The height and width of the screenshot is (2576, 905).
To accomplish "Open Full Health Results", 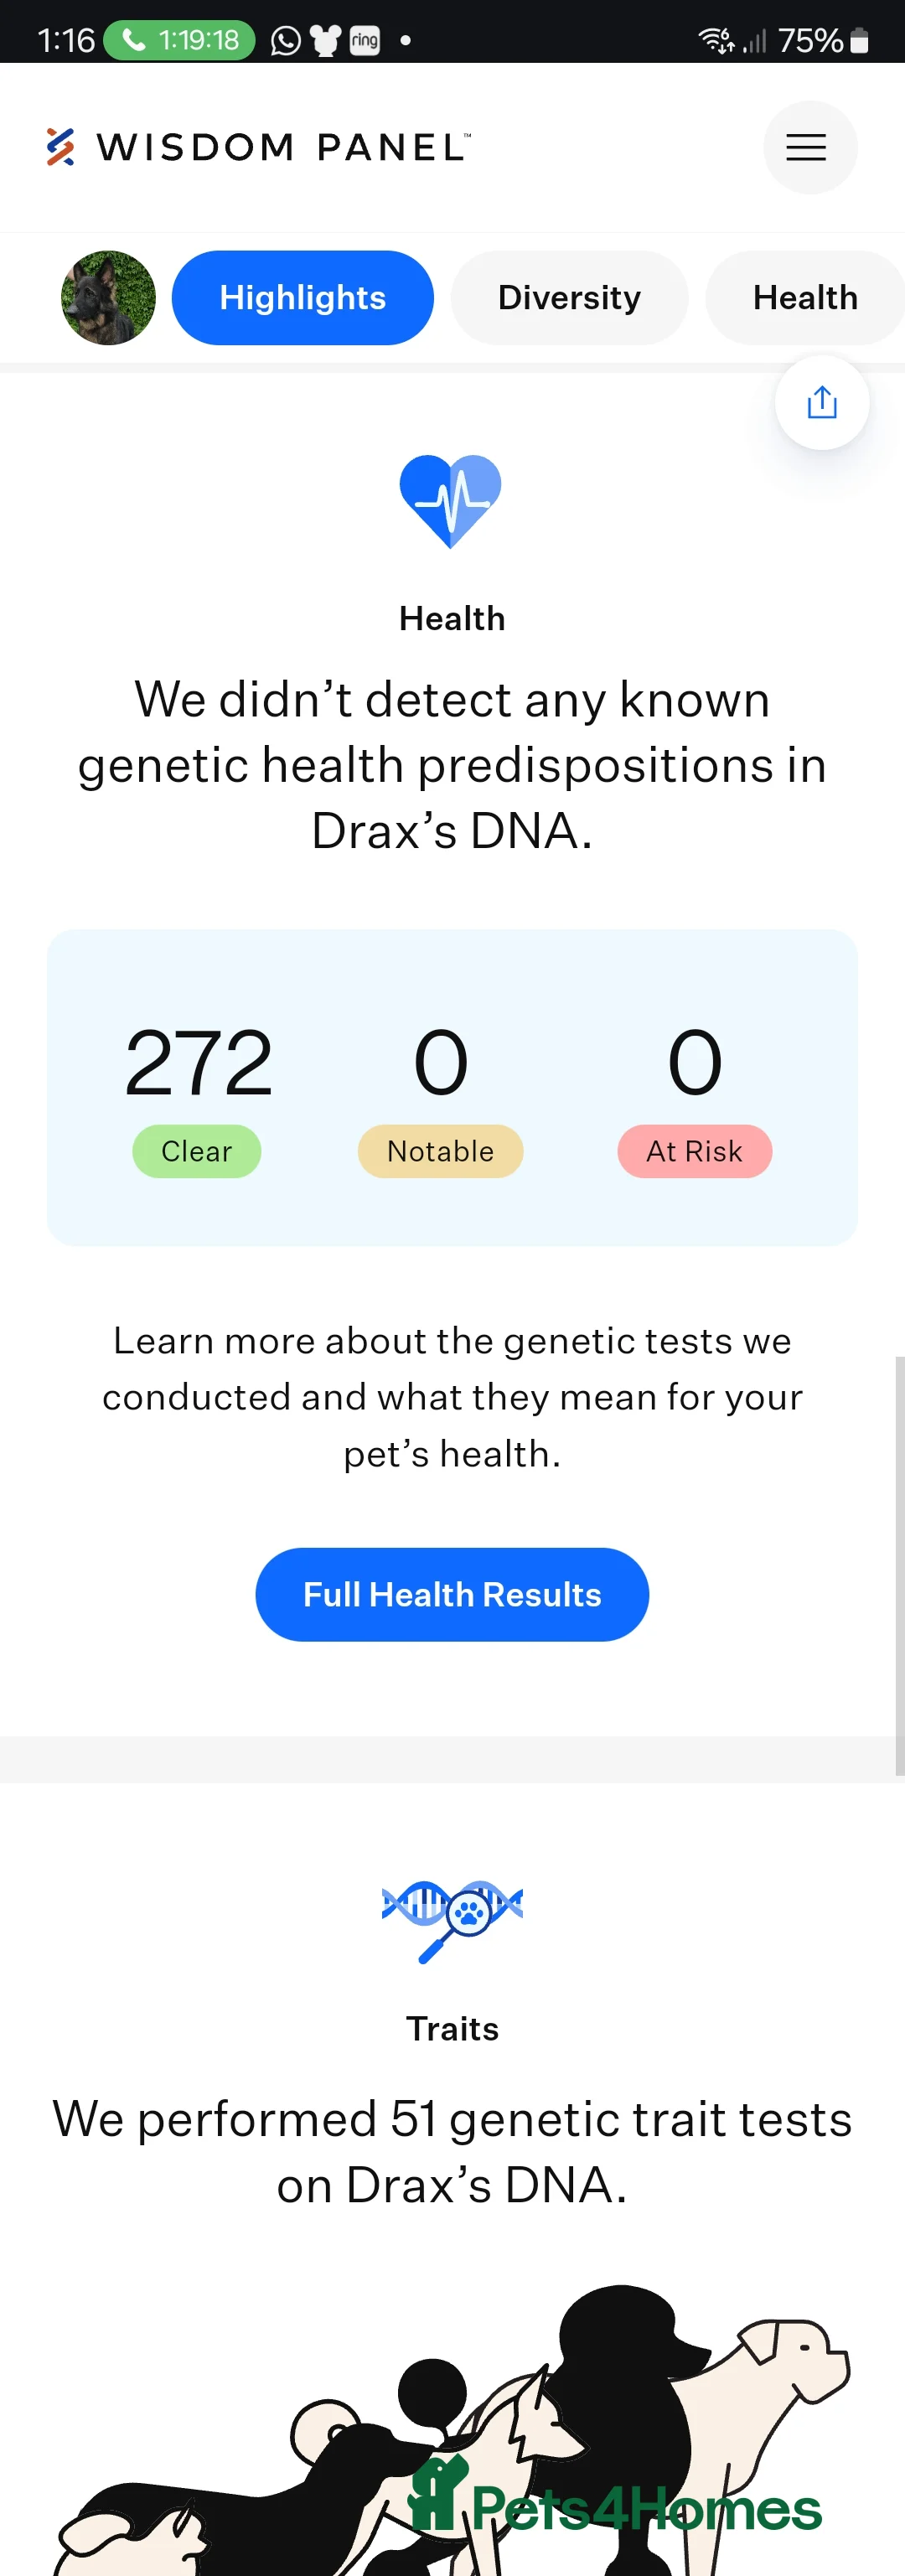I will click(x=452, y=1594).
